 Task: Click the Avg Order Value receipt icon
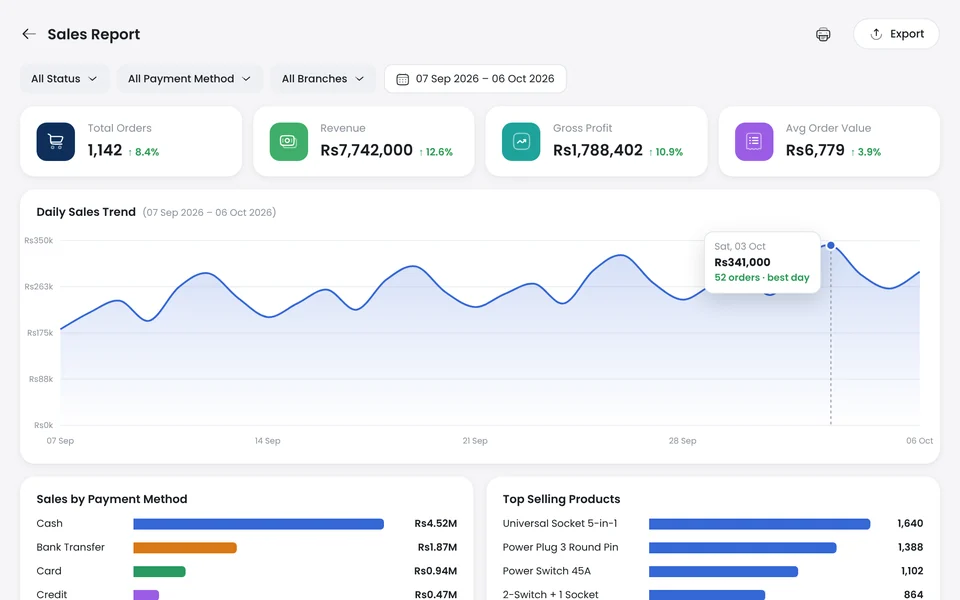(754, 141)
